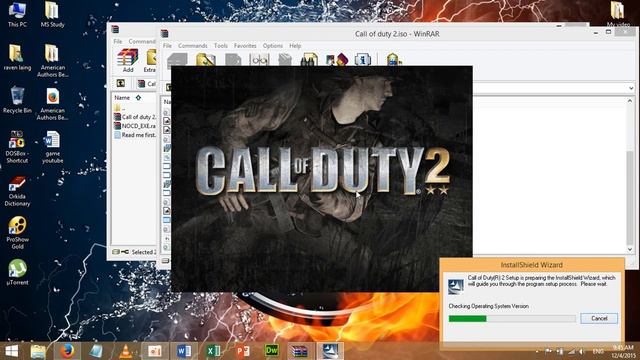This screenshot has height=360, width=640.
Task: Click the ENG language indicator in tray
Action: click(x=598, y=351)
